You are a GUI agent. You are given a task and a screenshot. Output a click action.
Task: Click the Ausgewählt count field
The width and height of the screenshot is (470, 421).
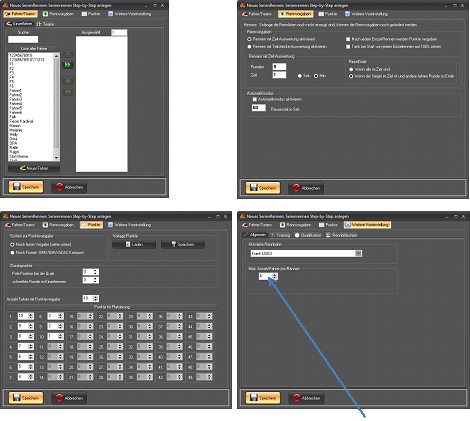[x=119, y=32]
